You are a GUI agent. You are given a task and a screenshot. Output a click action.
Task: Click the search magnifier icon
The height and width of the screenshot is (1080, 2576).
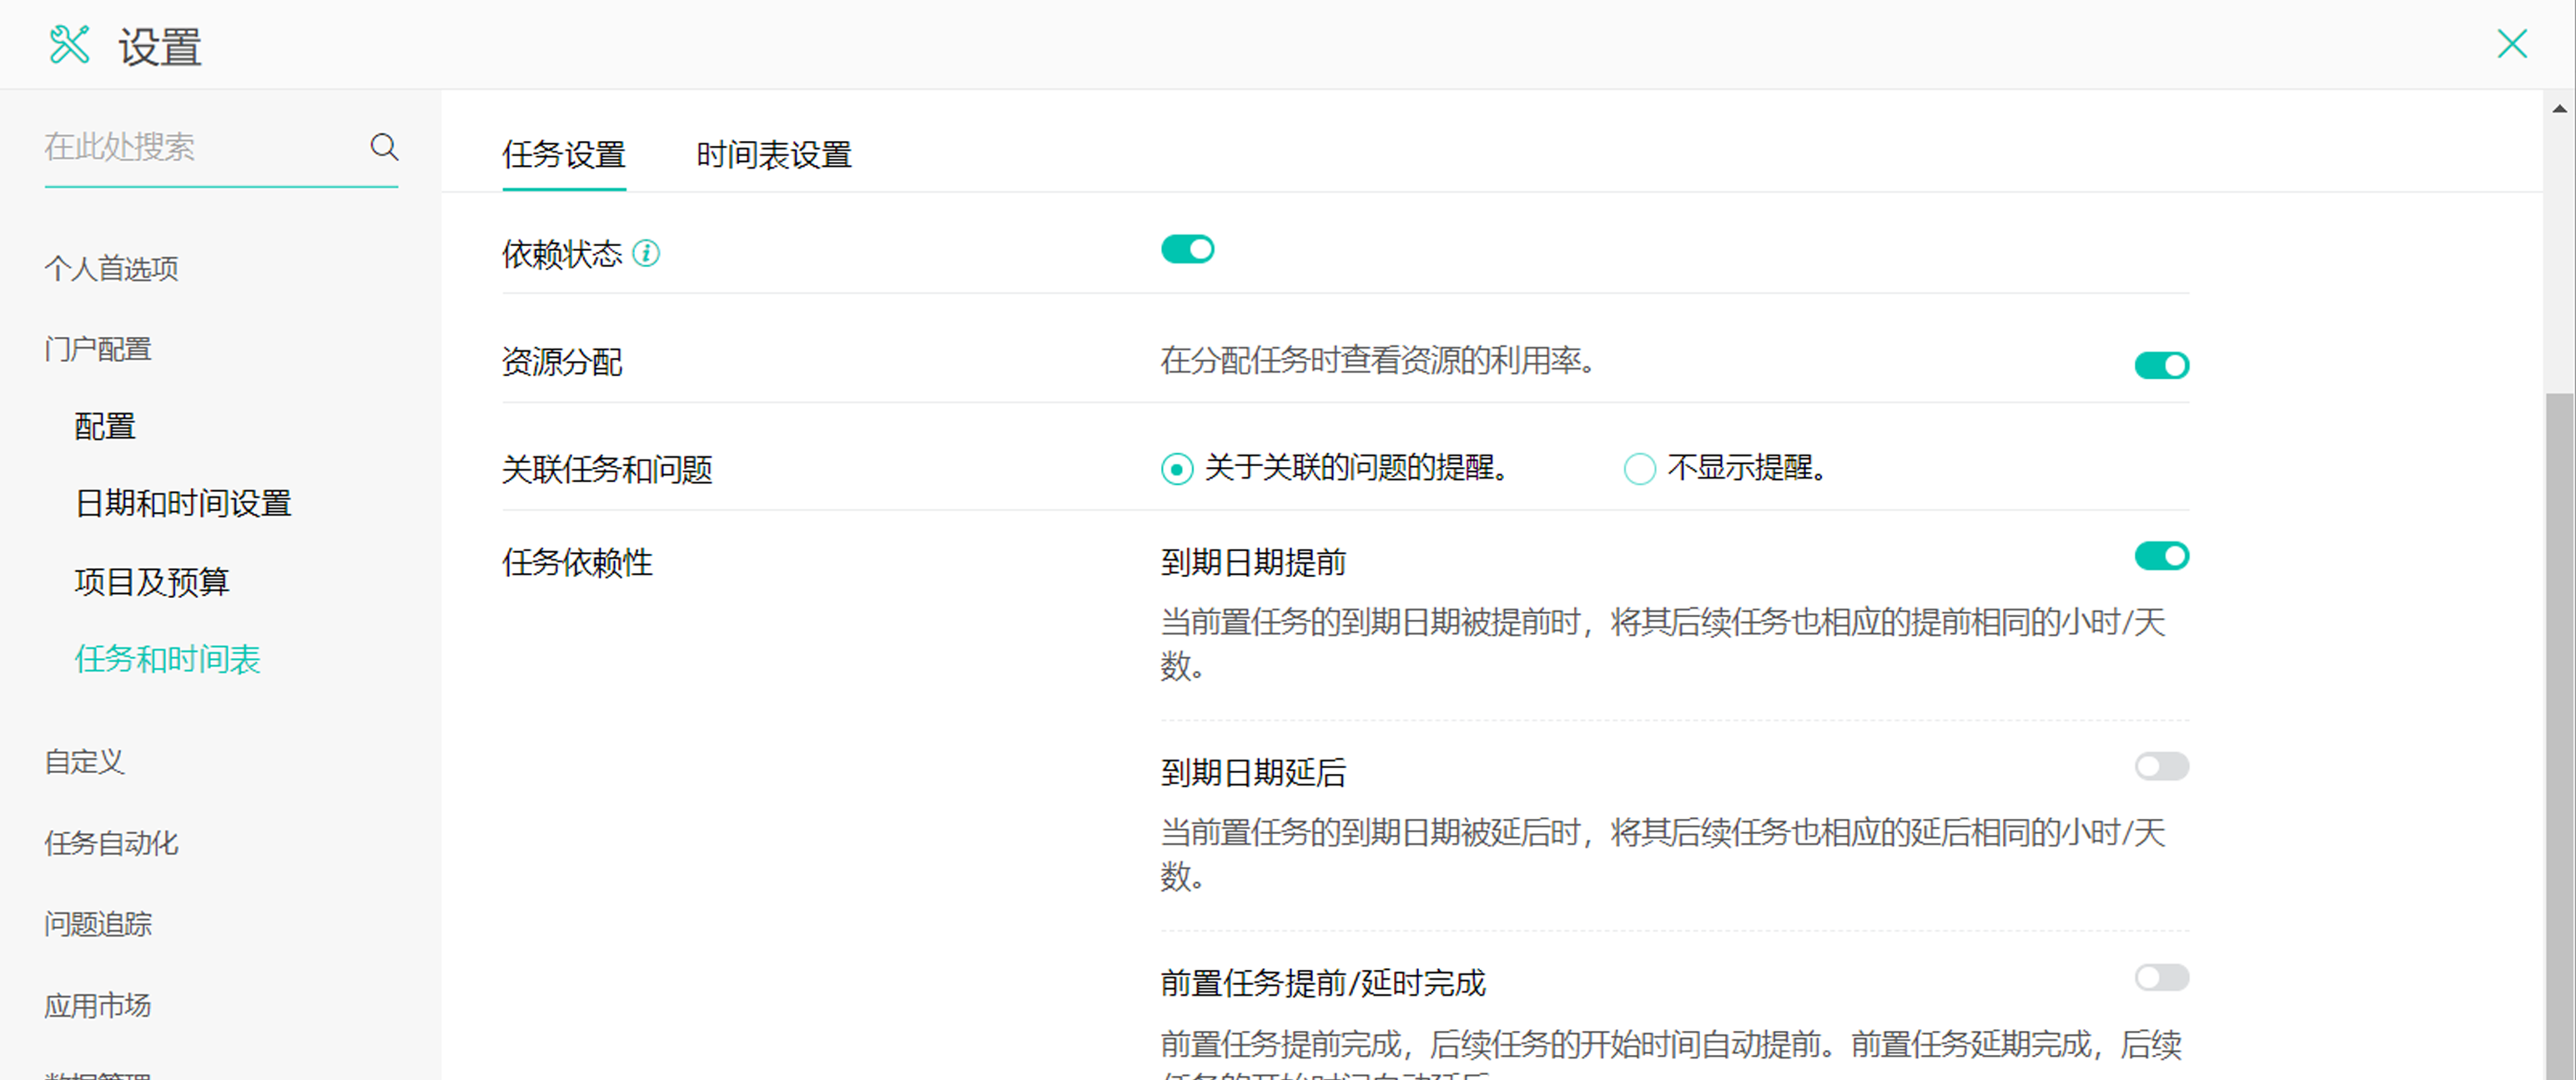[384, 147]
